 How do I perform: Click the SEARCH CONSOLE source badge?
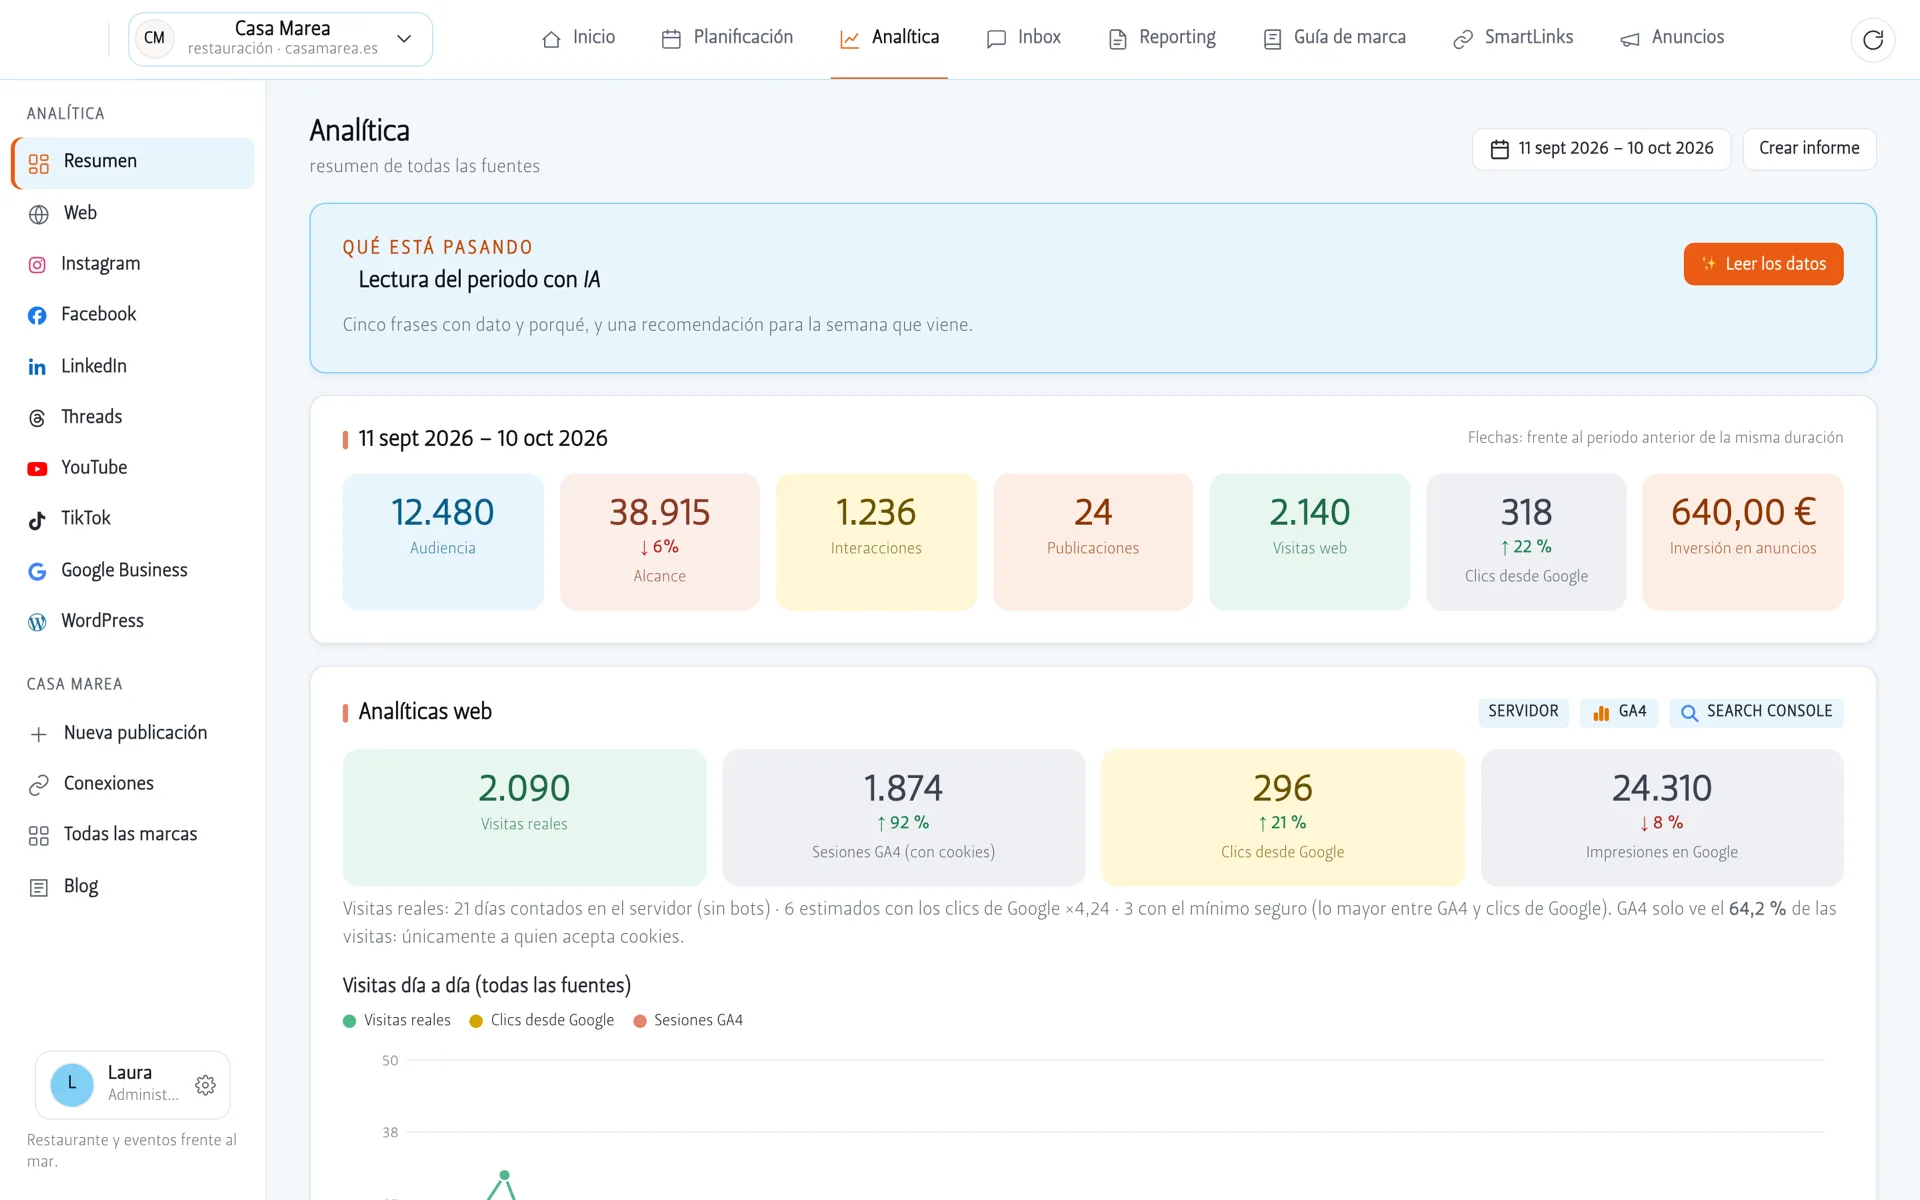pos(1756,711)
